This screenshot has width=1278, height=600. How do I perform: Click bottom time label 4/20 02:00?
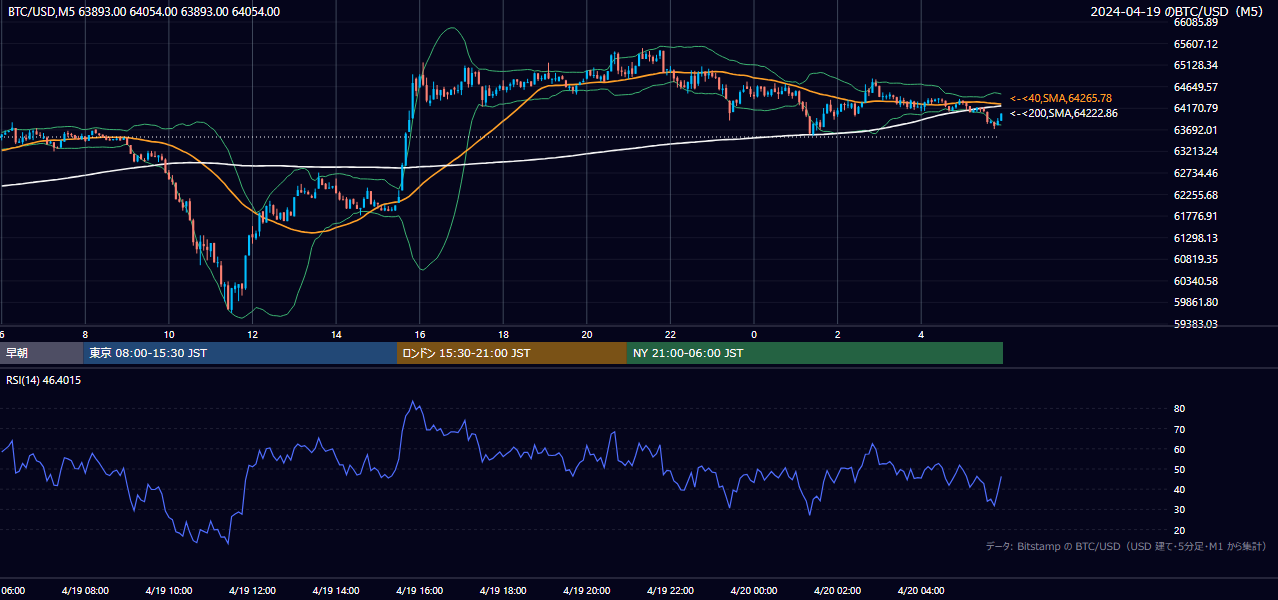[x=837, y=591]
